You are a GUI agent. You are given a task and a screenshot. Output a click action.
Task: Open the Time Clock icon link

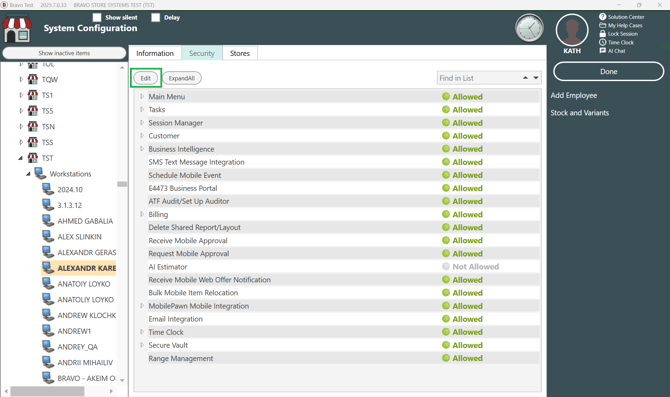(x=602, y=42)
